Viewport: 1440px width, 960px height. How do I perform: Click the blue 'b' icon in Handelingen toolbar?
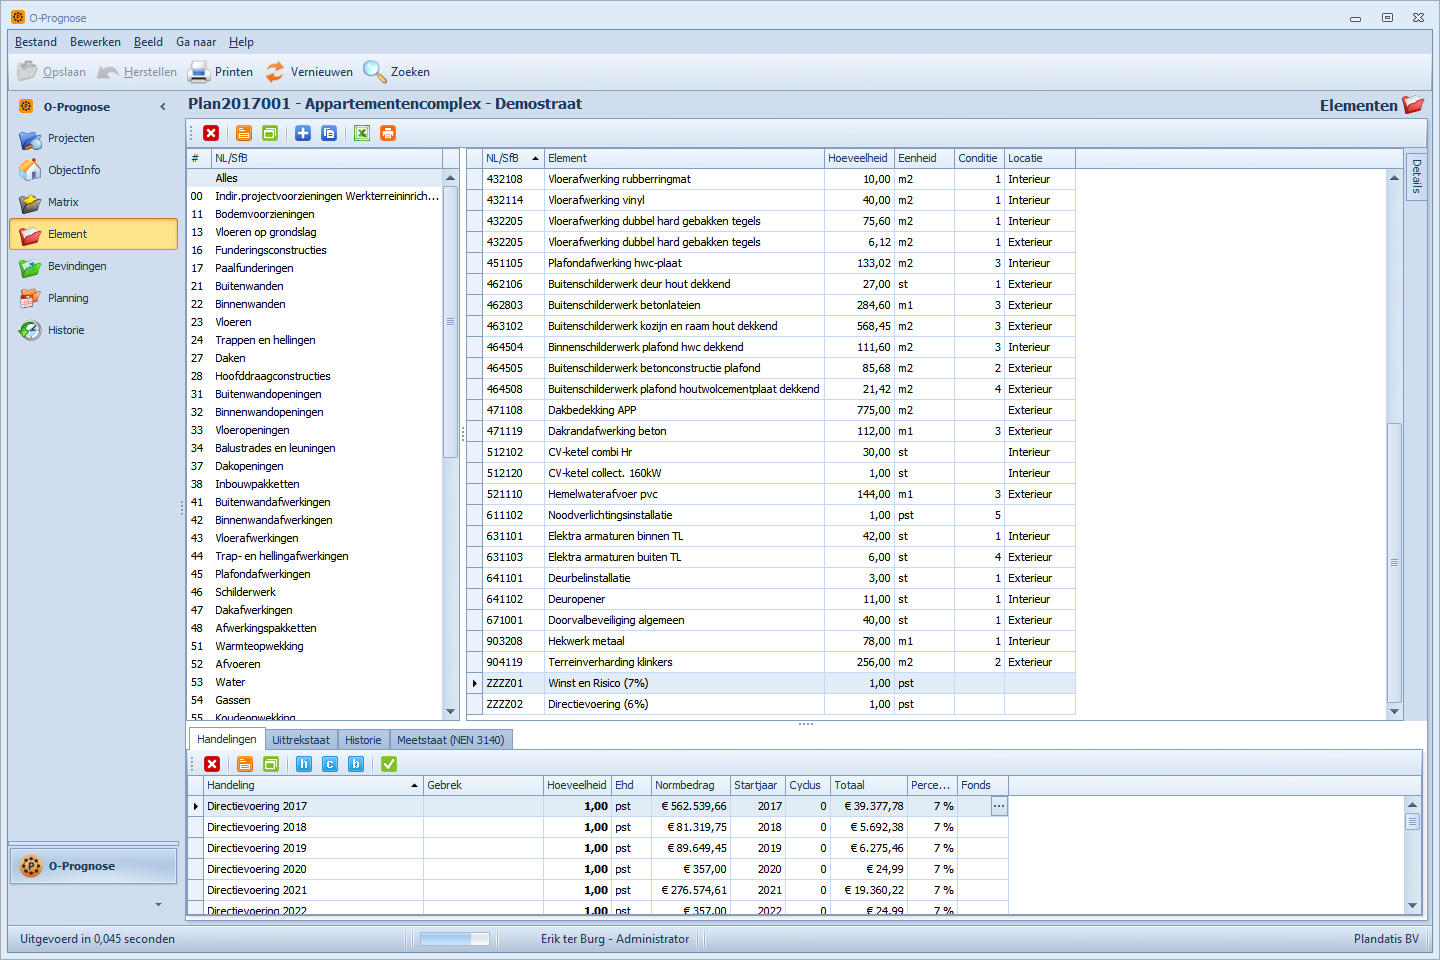point(356,764)
